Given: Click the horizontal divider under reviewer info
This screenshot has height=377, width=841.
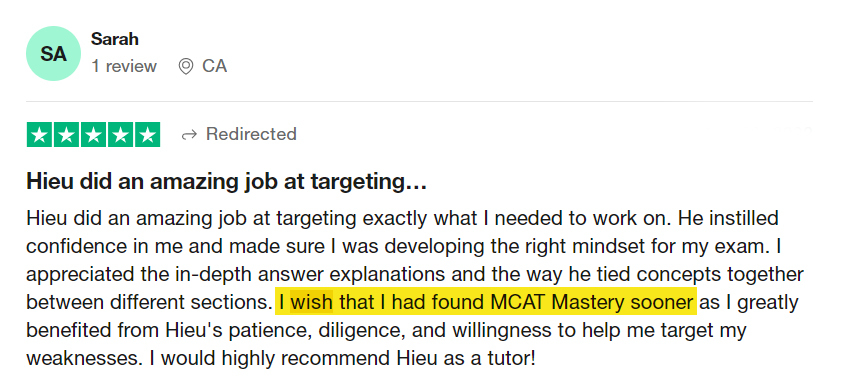Looking at the screenshot, I should (x=419, y=101).
